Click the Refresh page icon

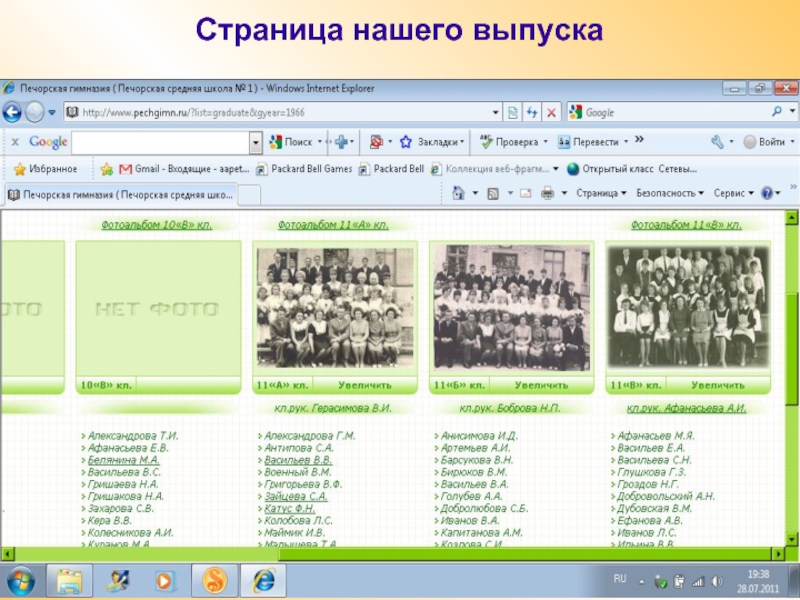pos(531,112)
